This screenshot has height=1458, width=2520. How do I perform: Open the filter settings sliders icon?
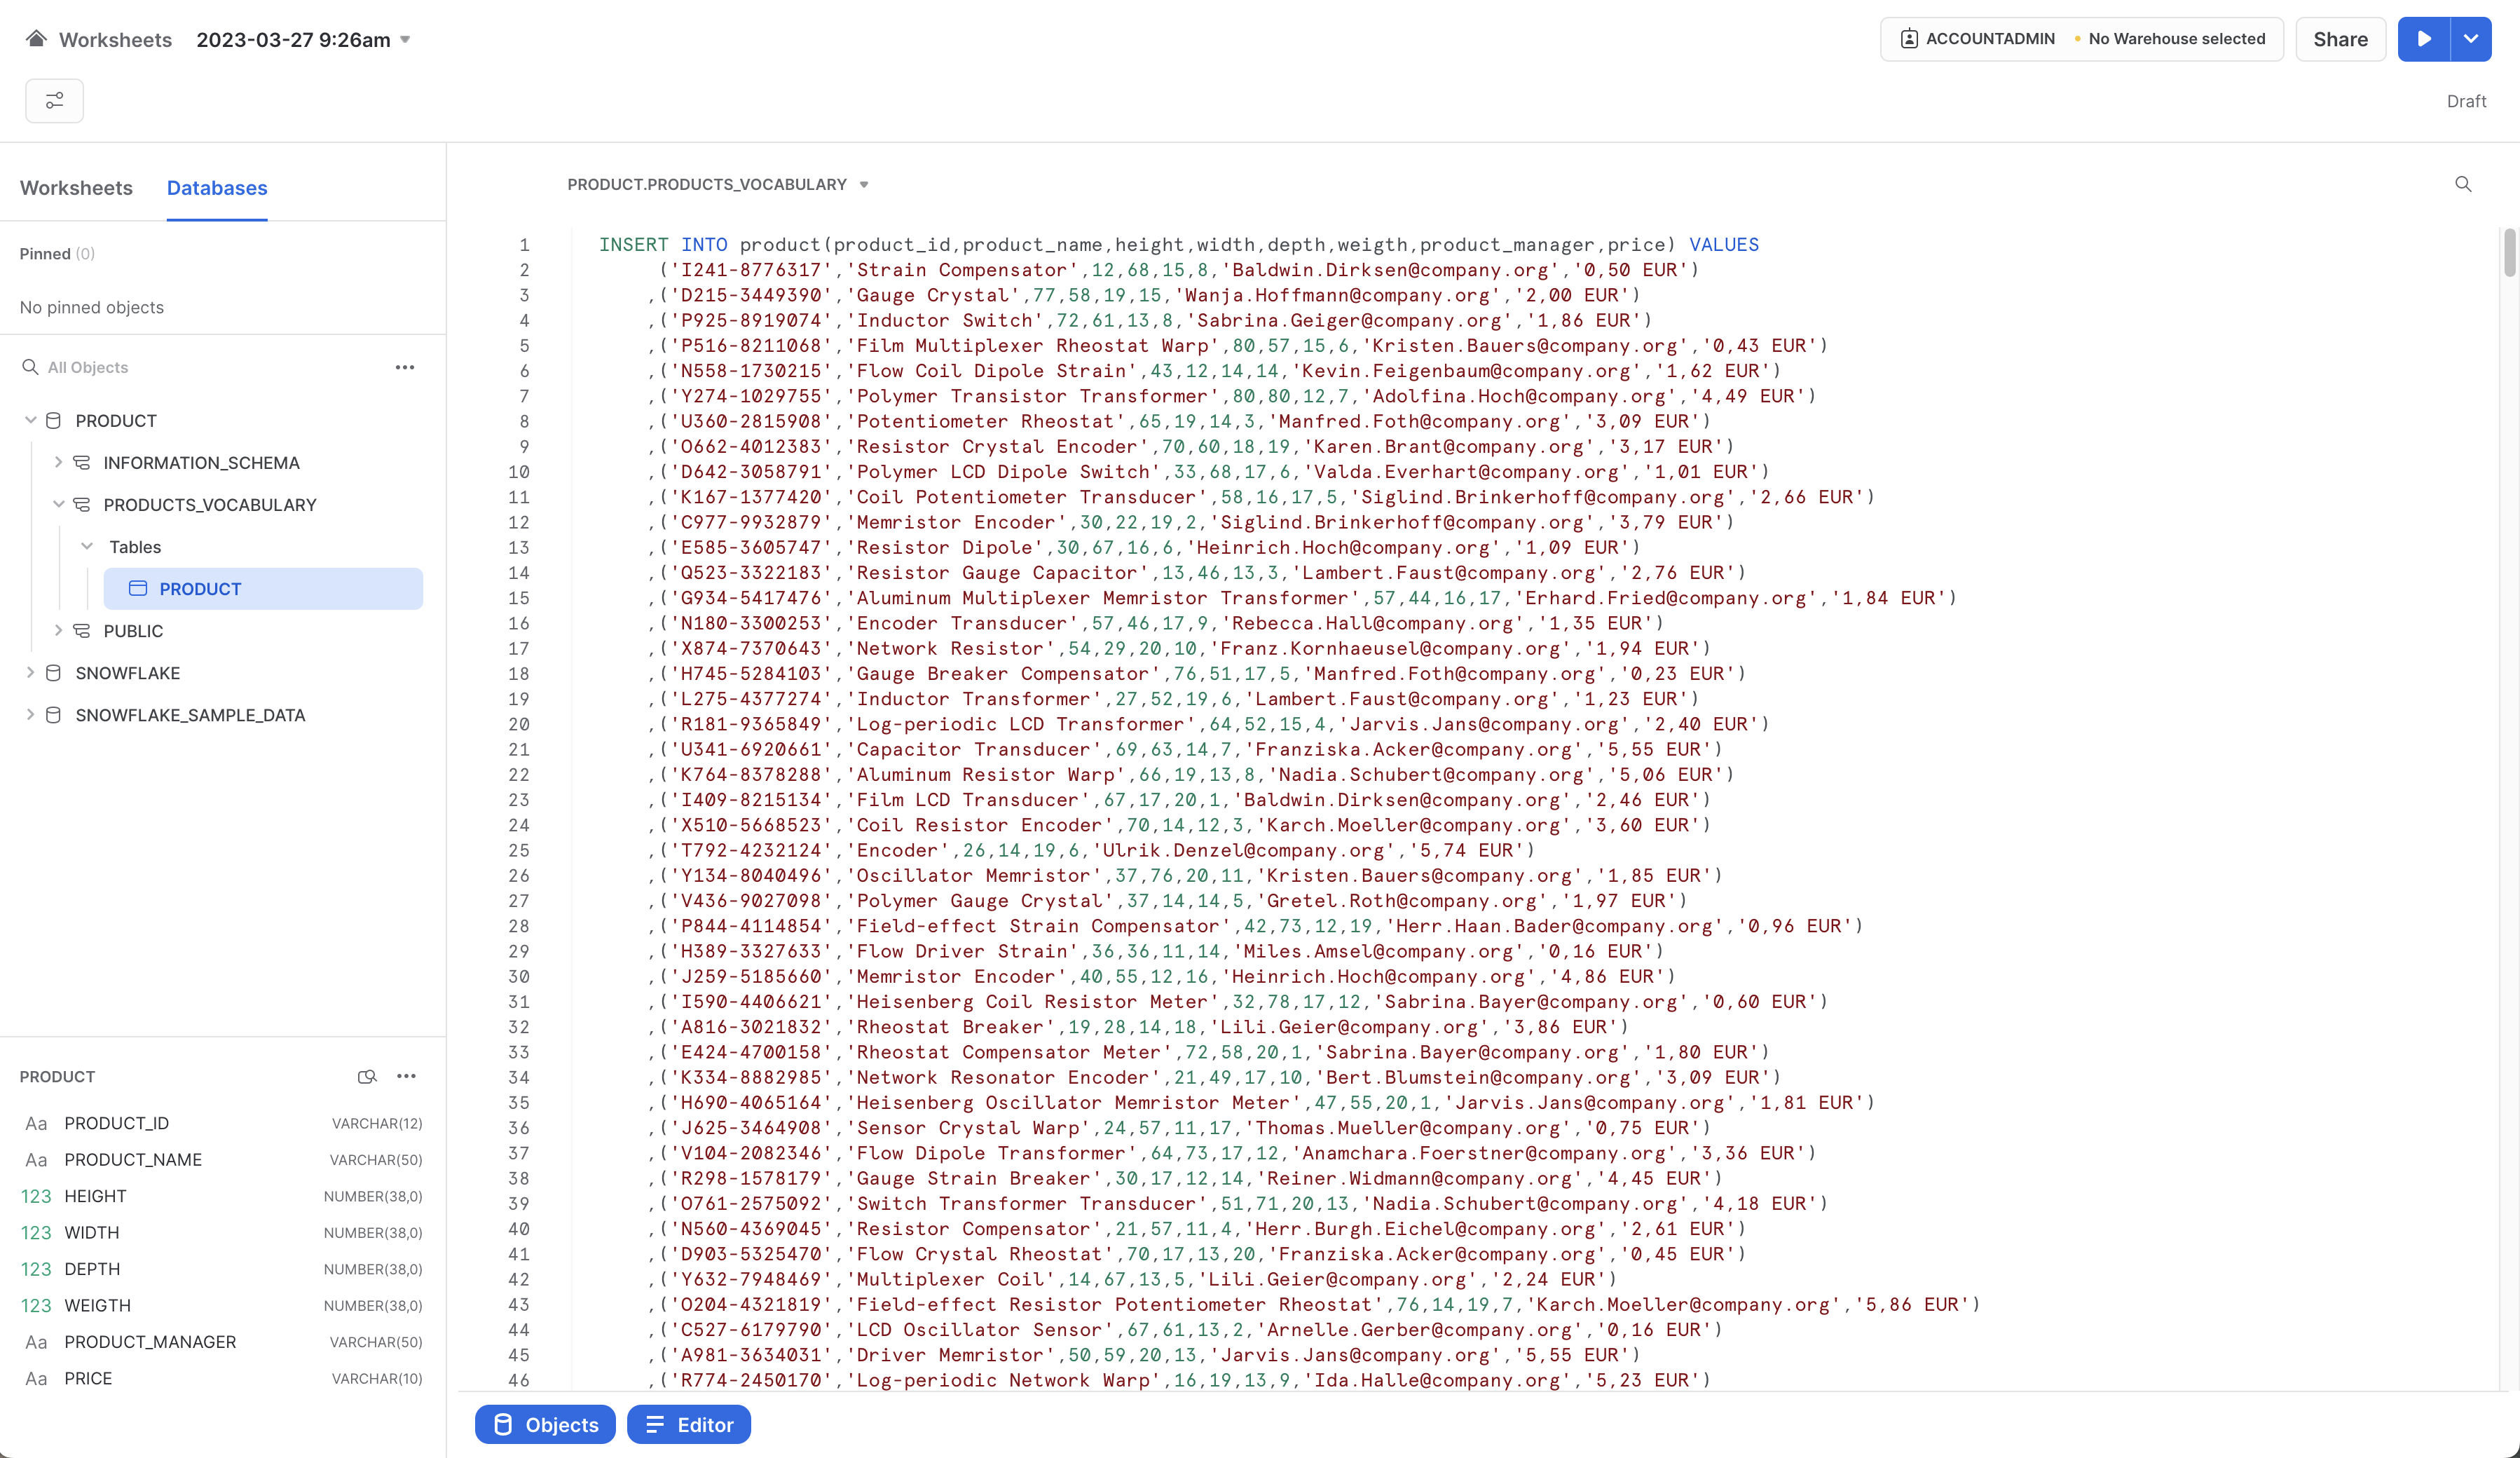click(x=54, y=101)
